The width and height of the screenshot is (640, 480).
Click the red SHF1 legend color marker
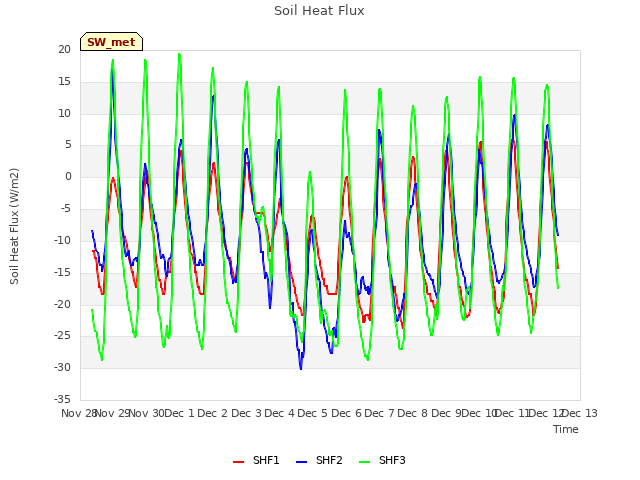tap(238, 462)
